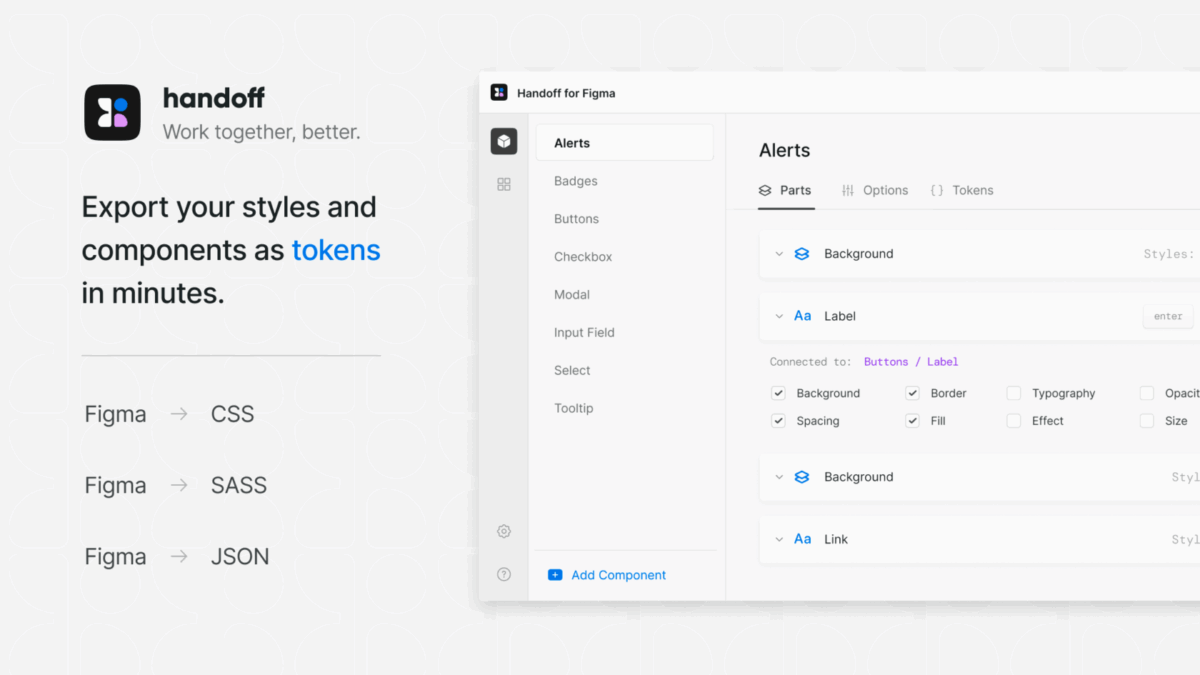Collapse the Label part row chevron

(779, 316)
